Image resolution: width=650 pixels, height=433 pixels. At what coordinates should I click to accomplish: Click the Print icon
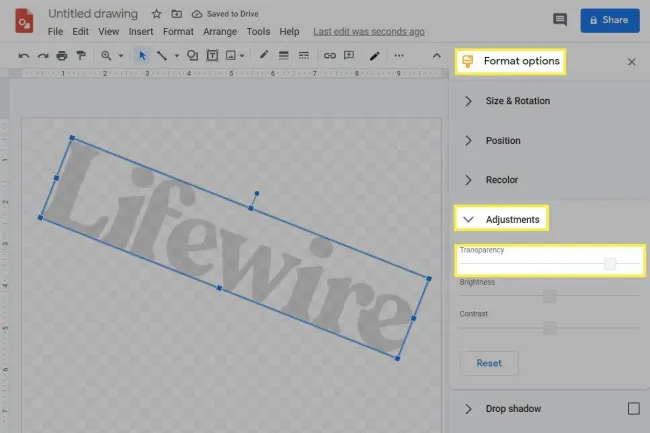click(62, 56)
